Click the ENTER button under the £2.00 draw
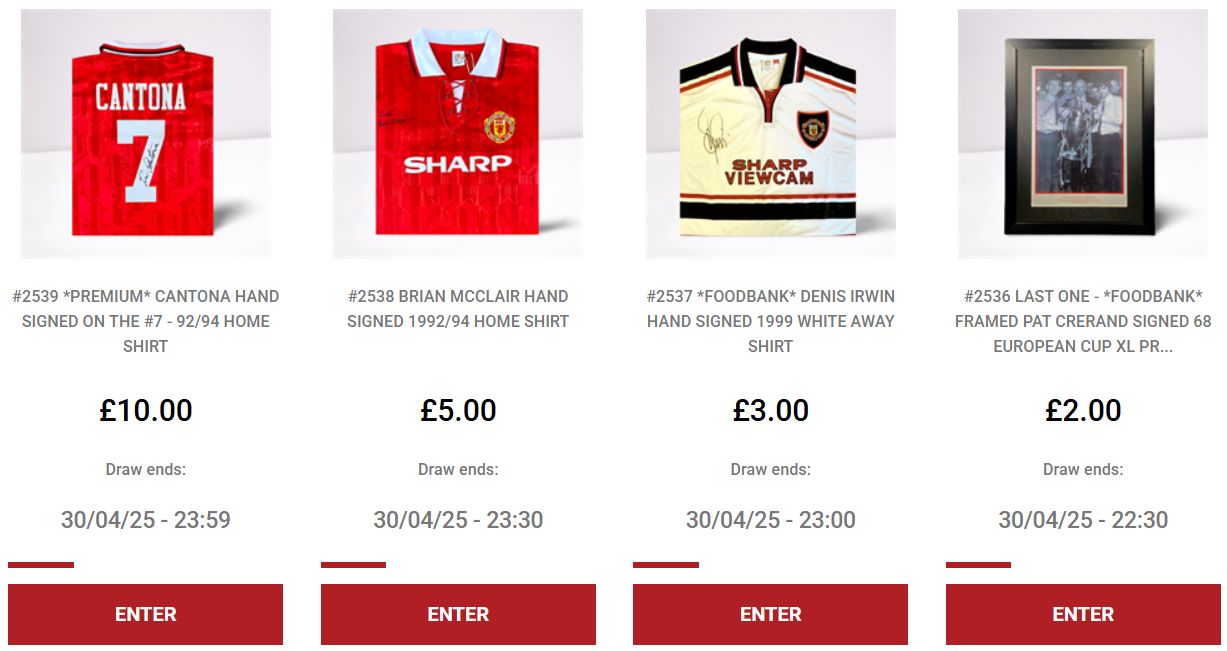 point(1083,614)
